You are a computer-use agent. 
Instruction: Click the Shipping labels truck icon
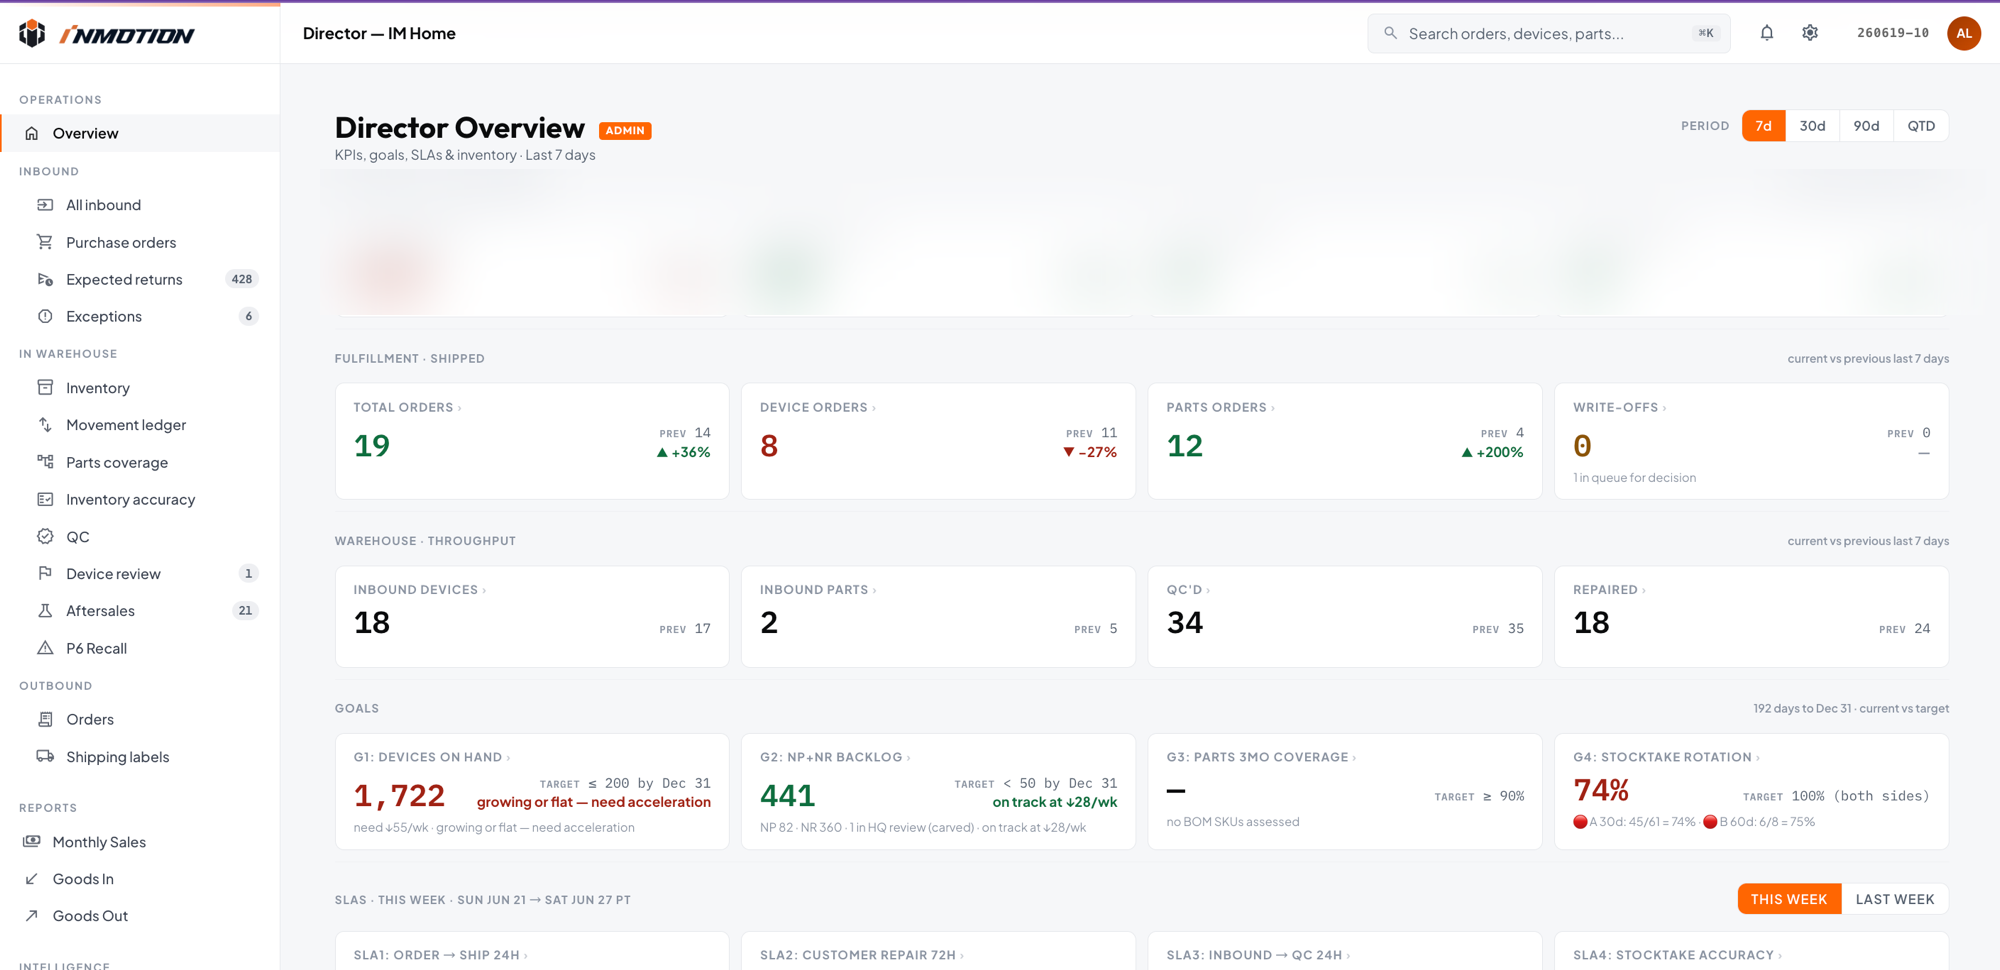click(x=45, y=756)
